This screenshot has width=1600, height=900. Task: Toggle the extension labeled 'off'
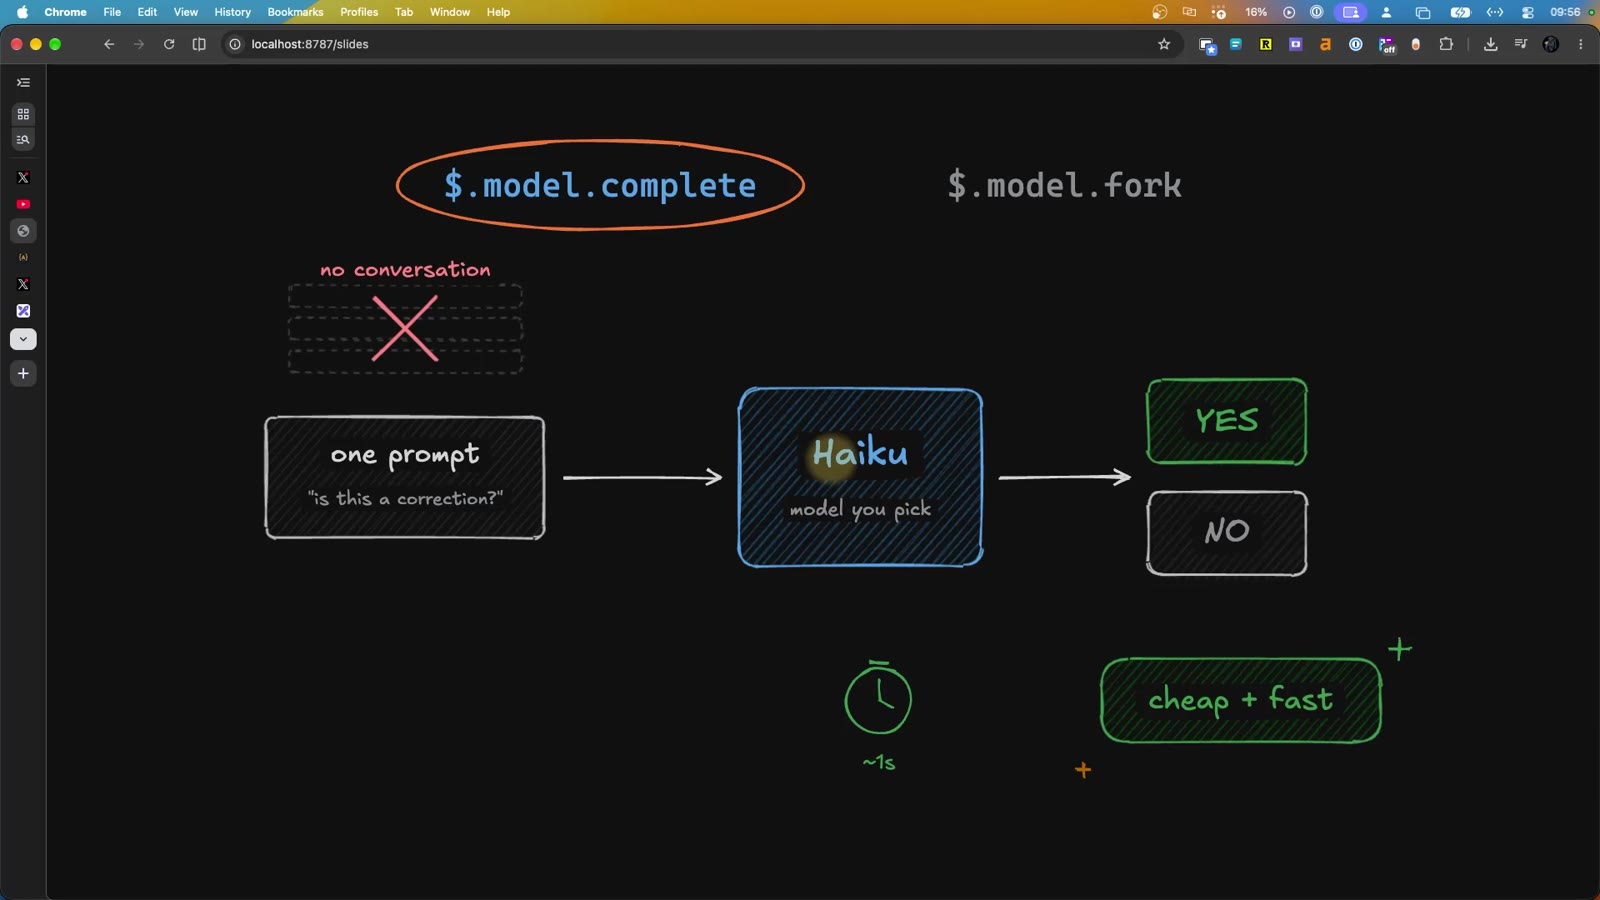[x=1386, y=44]
